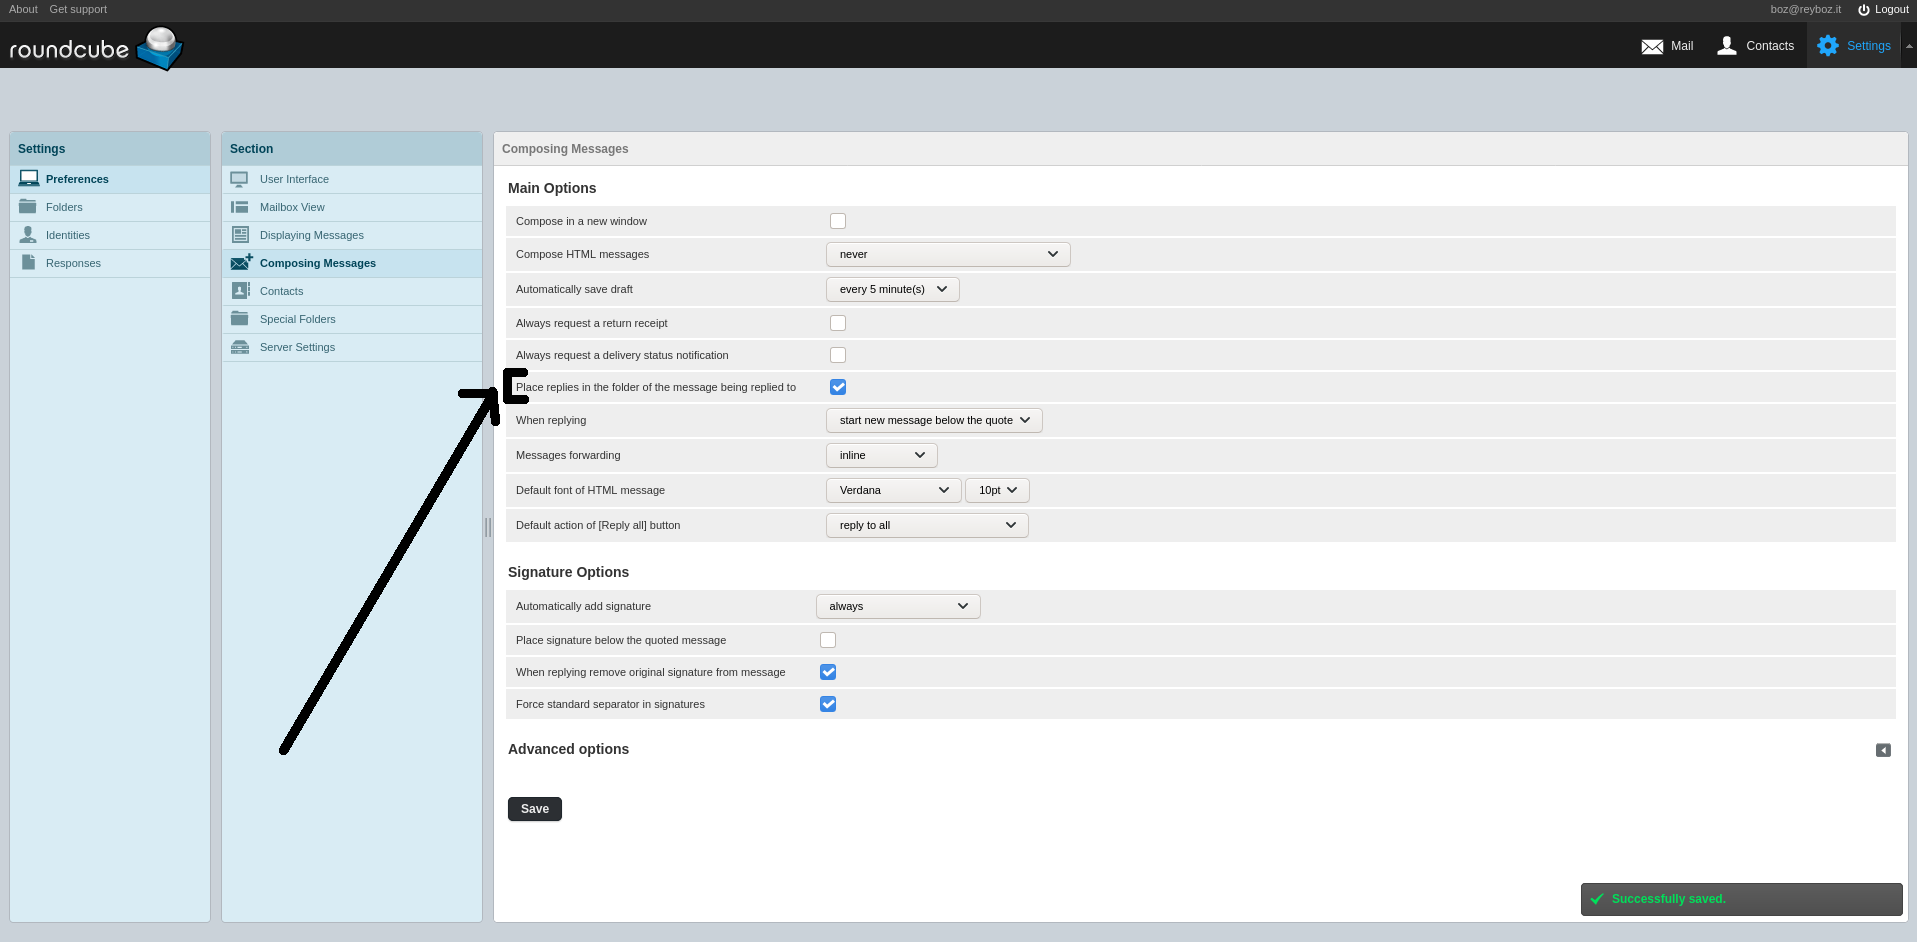
Task: Check Always request a return receipt
Action: [837, 322]
